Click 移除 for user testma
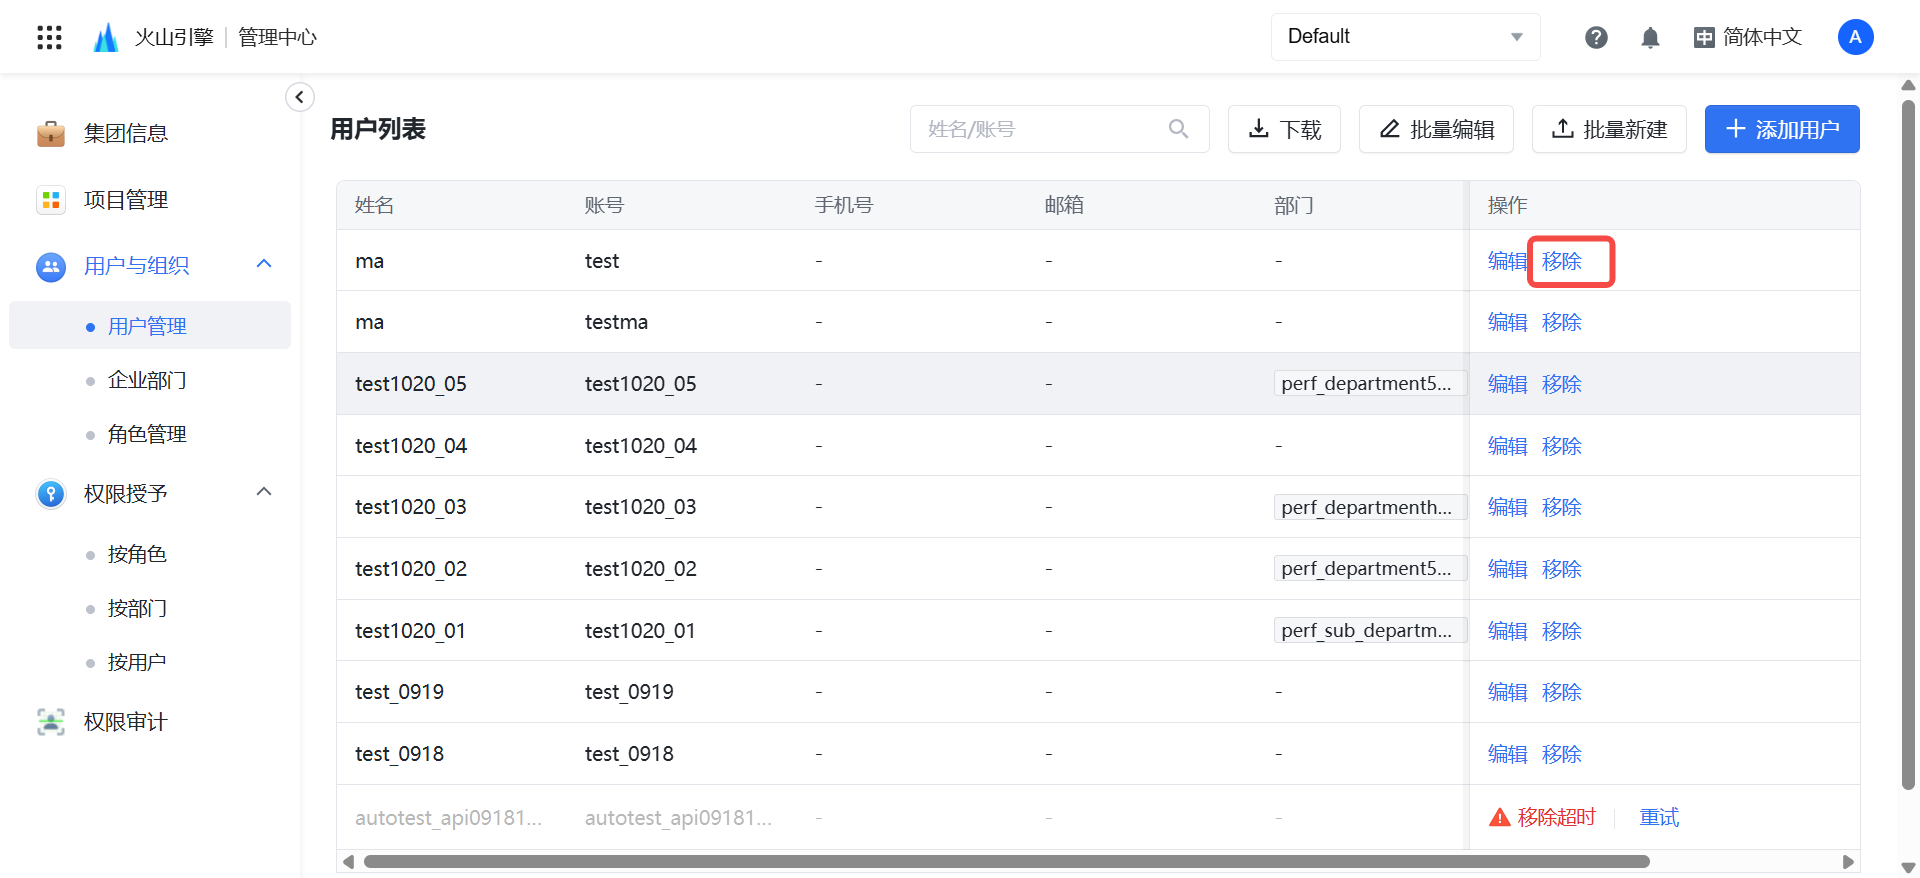The width and height of the screenshot is (1920, 878). [x=1561, y=322]
